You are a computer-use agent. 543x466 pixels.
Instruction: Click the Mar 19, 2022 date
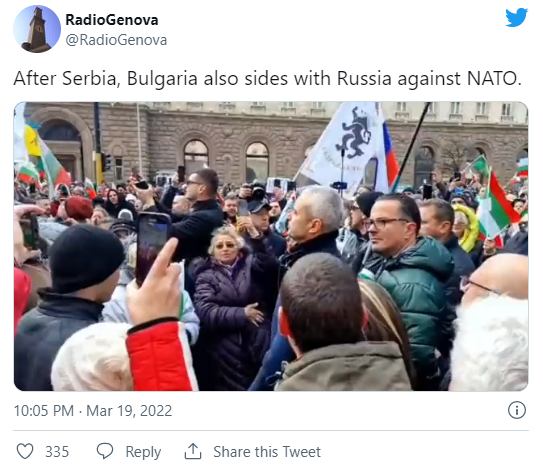pyautogui.click(x=129, y=411)
